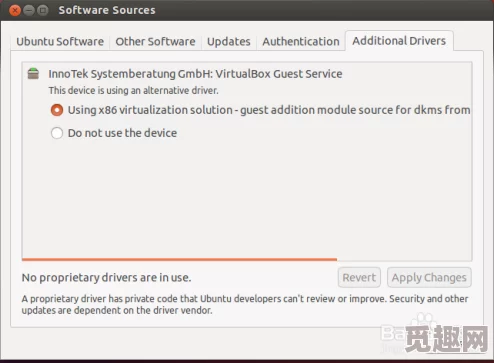
Task: Select the InnoTek Systemberatung GmbH device heading
Action: pos(195,74)
